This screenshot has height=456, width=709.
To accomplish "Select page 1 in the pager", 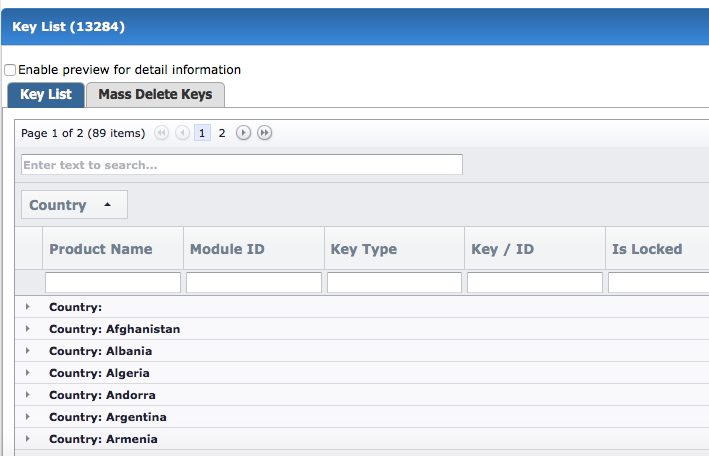I will (x=202, y=133).
